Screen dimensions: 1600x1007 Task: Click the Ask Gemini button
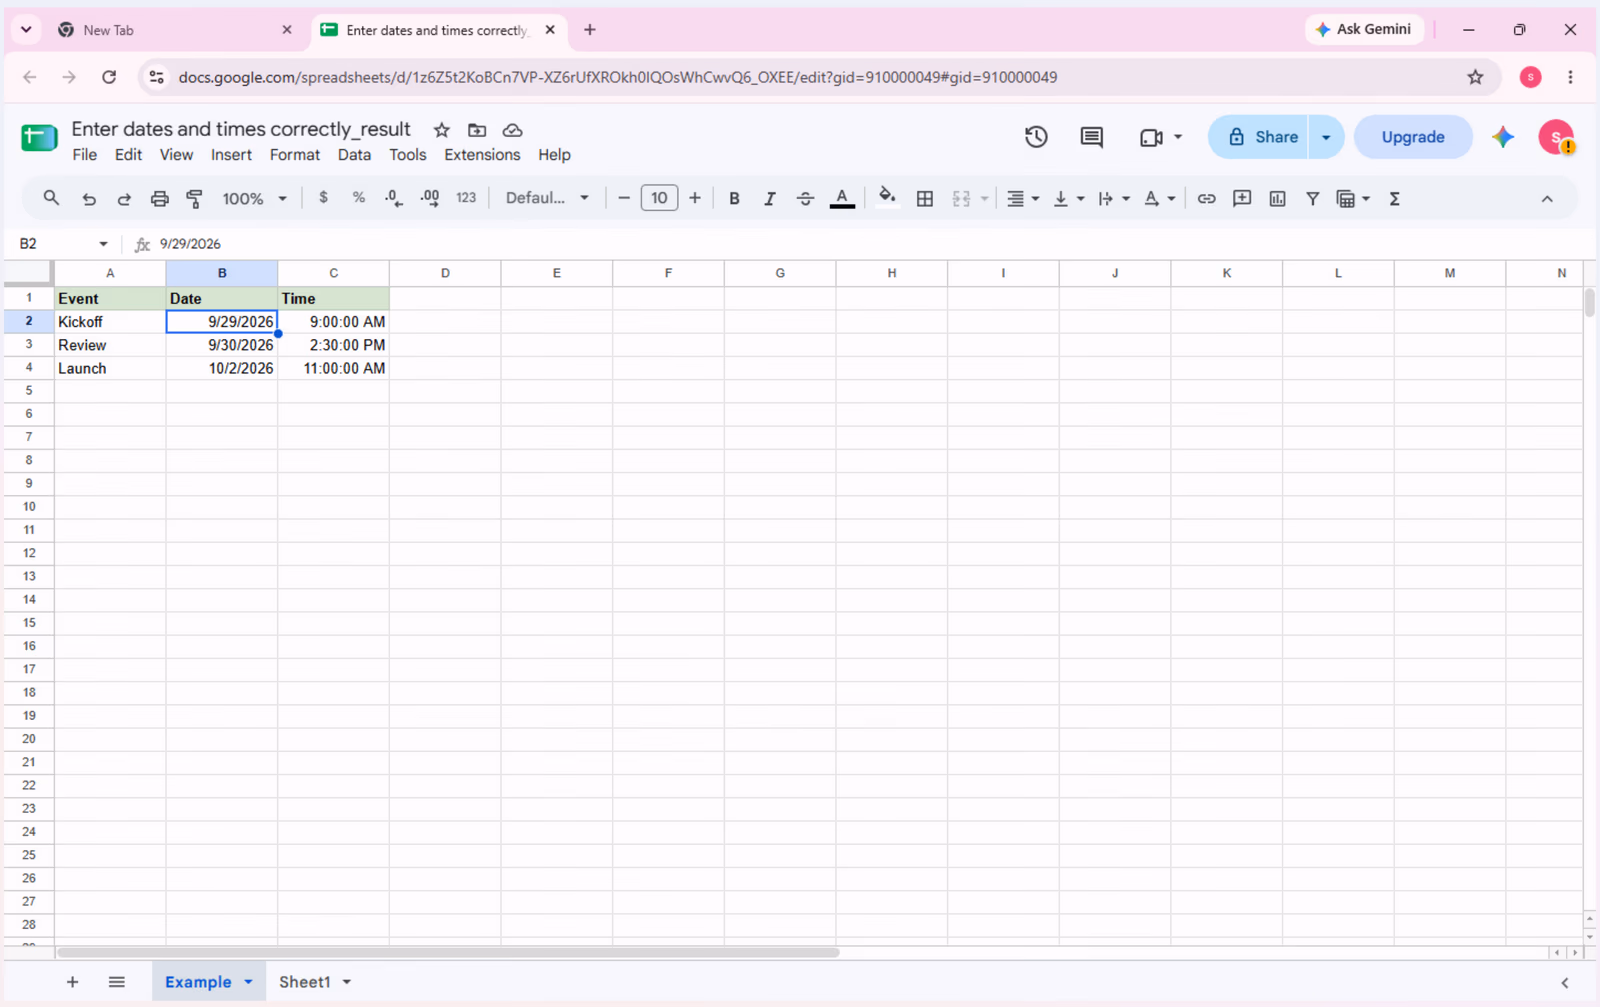pyautogui.click(x=1364, y=29)
